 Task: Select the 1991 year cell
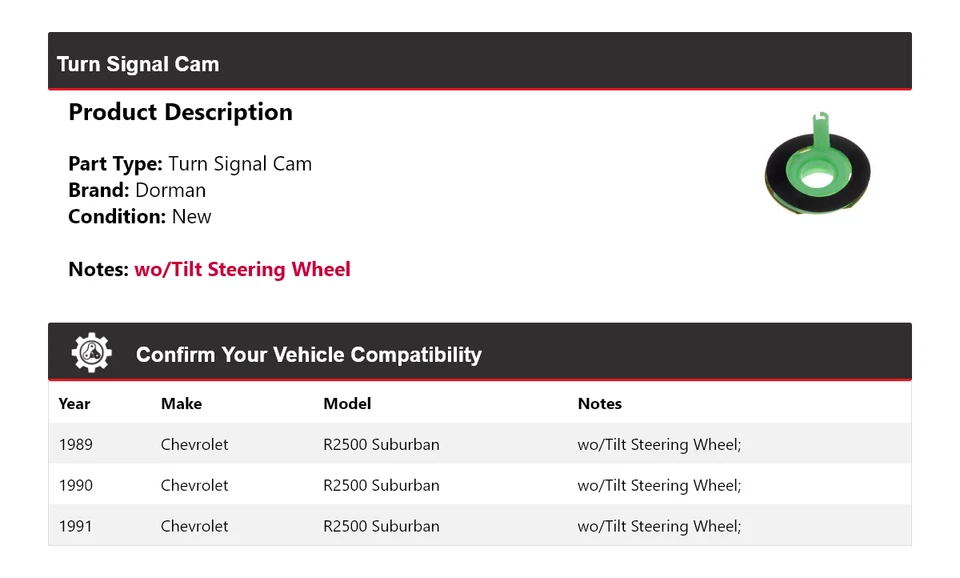[x=75, y=526]
